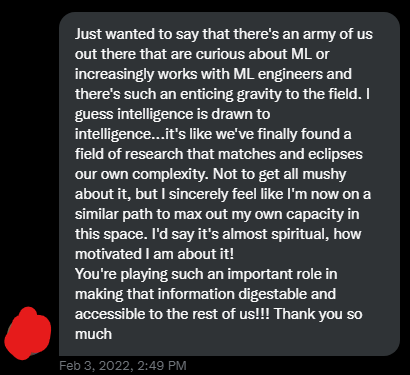Click the phrase 'Not to get all mushy'
Image resolution: width=410 pixels, height=375 pixels.
click(x=280, y=174)
